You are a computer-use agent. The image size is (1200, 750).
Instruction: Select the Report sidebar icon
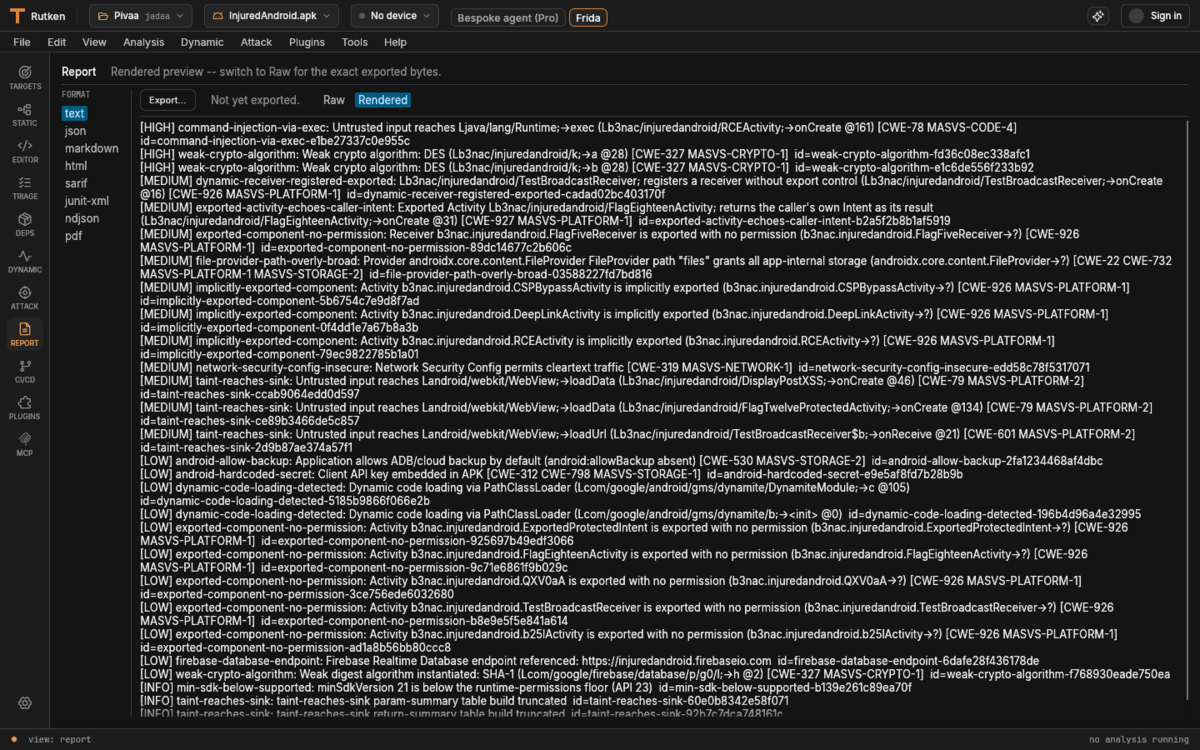(x=25, y=334)
